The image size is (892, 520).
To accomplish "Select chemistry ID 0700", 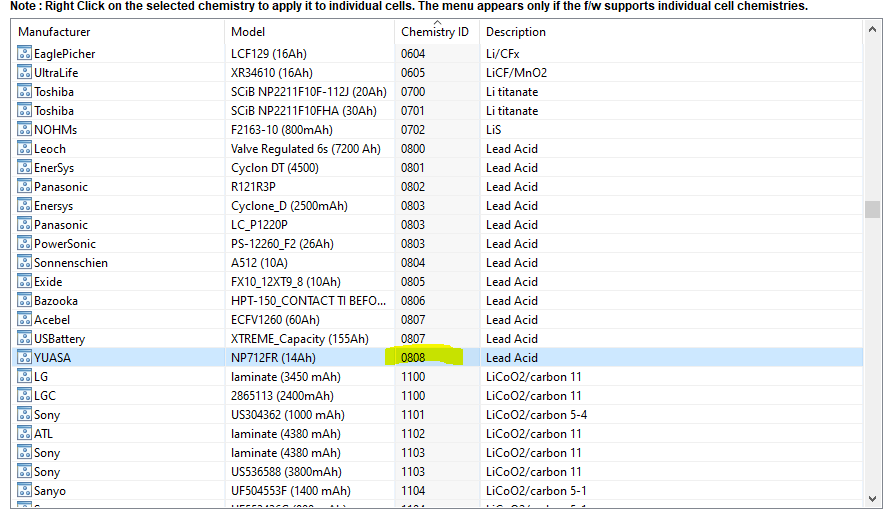I will tap(413, 92).
